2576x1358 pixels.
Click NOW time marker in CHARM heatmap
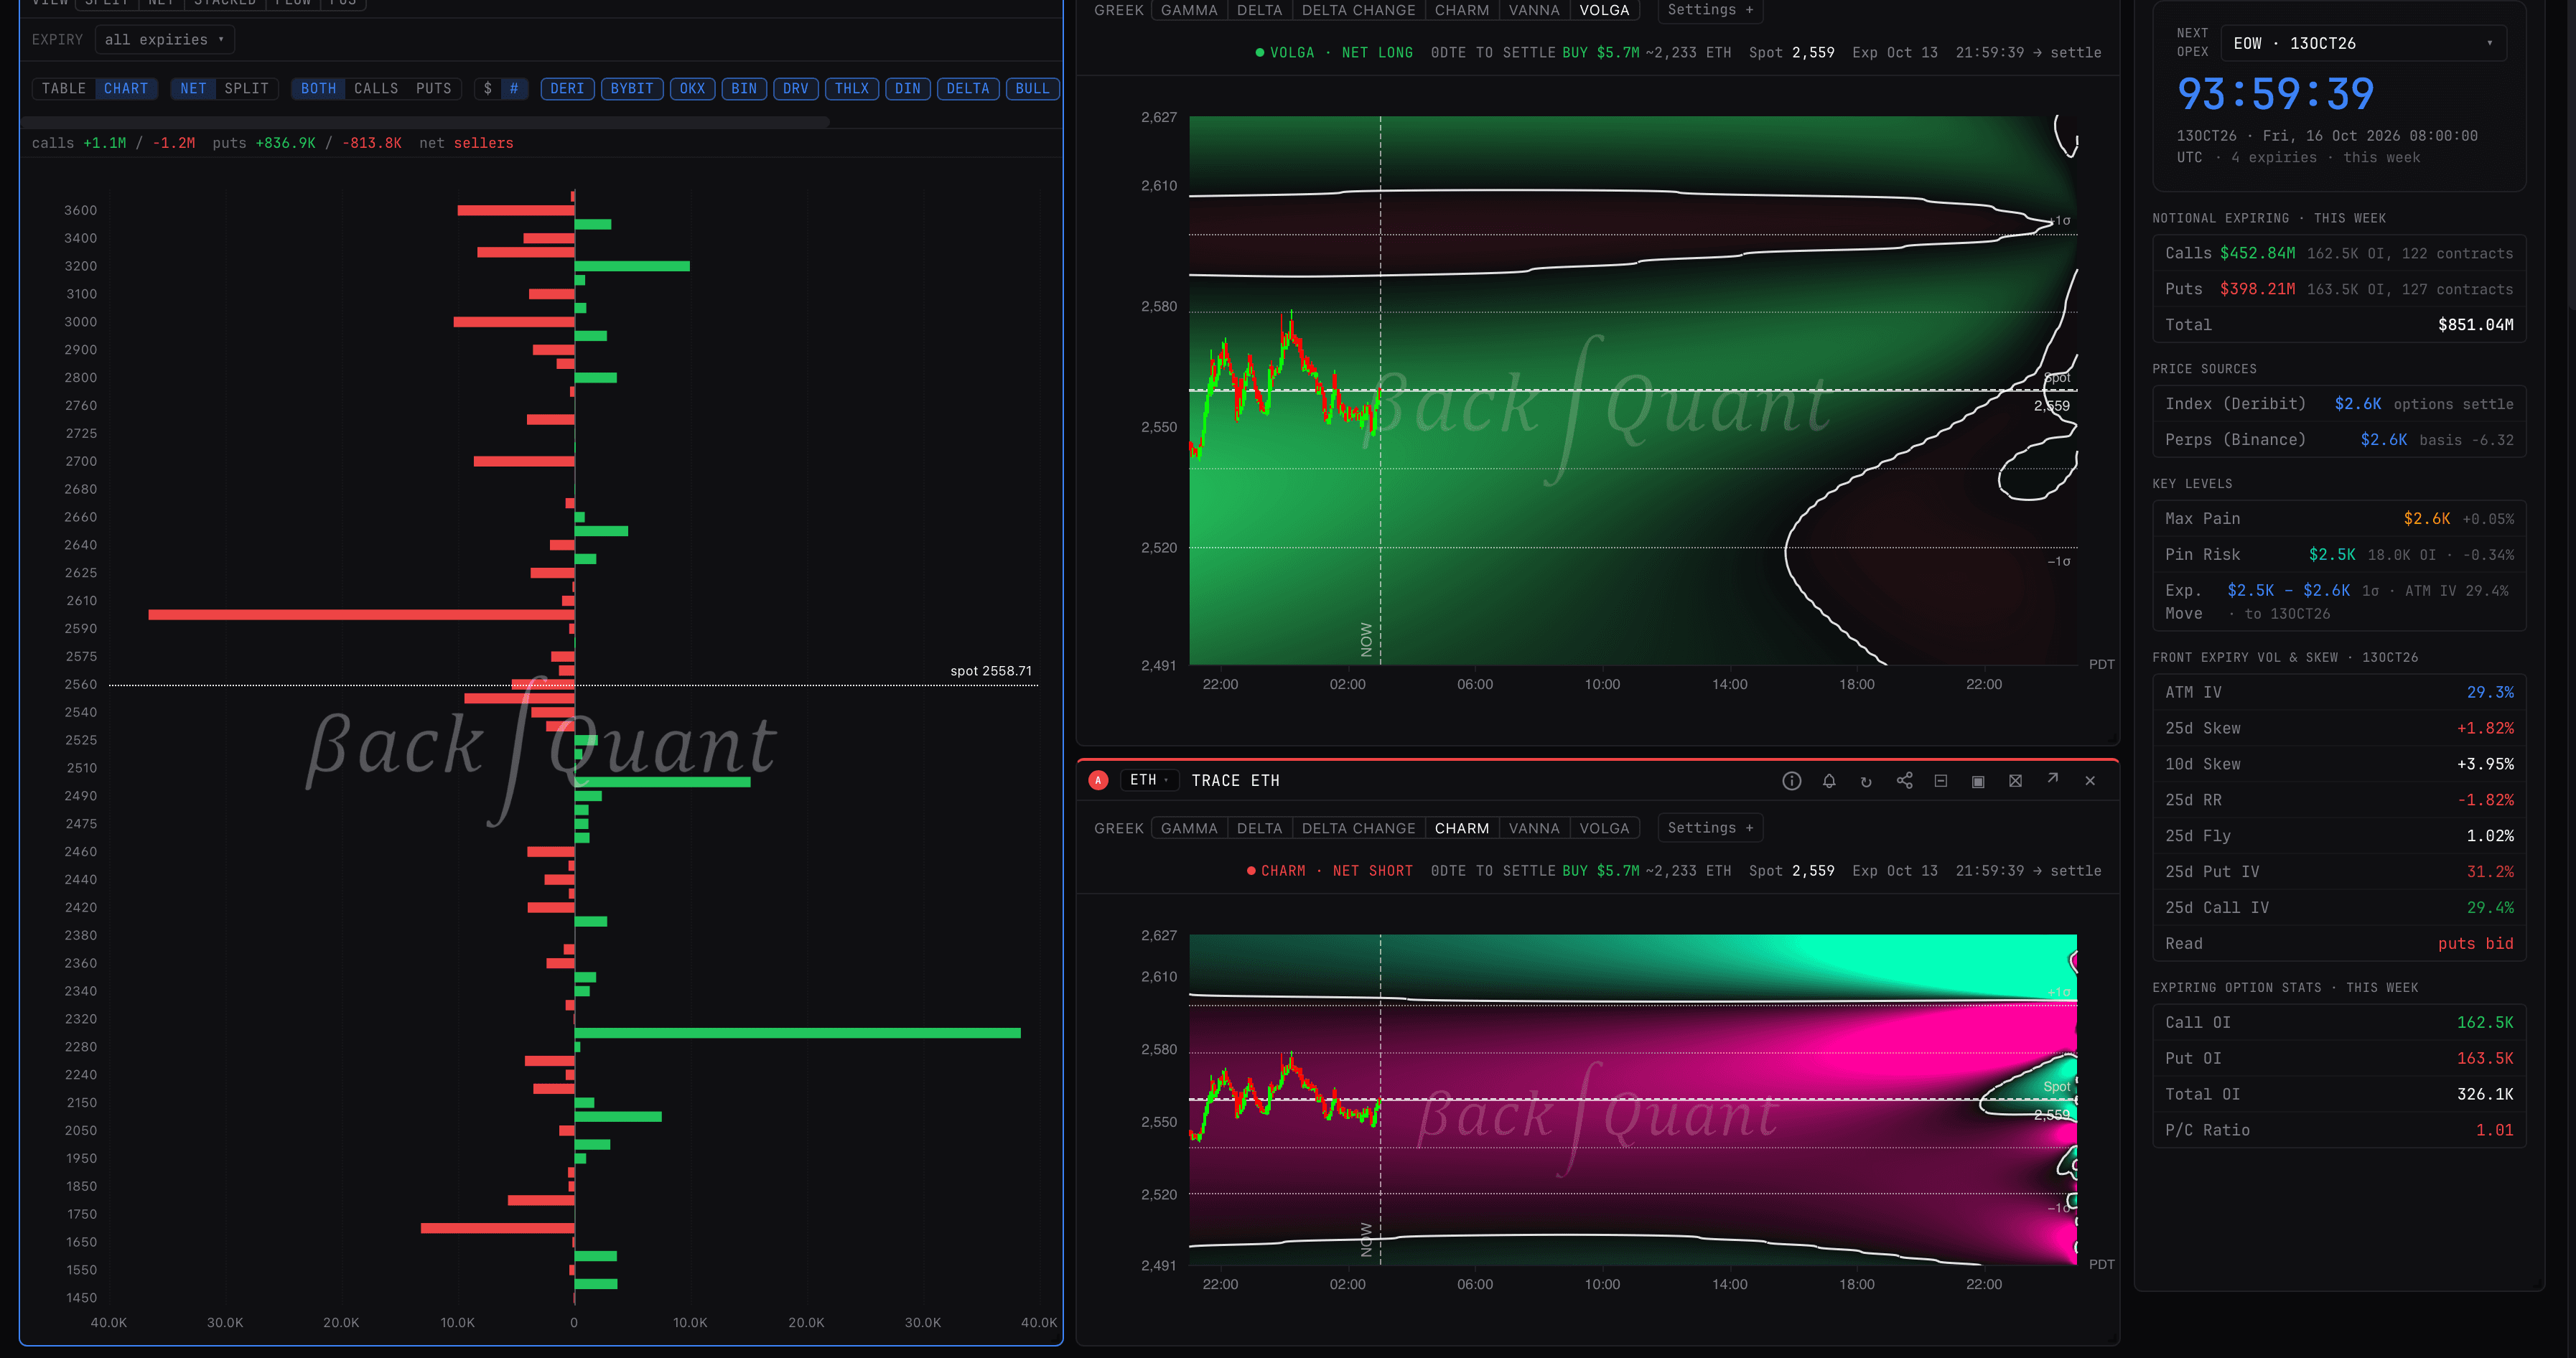[x=1367, y=1240]
